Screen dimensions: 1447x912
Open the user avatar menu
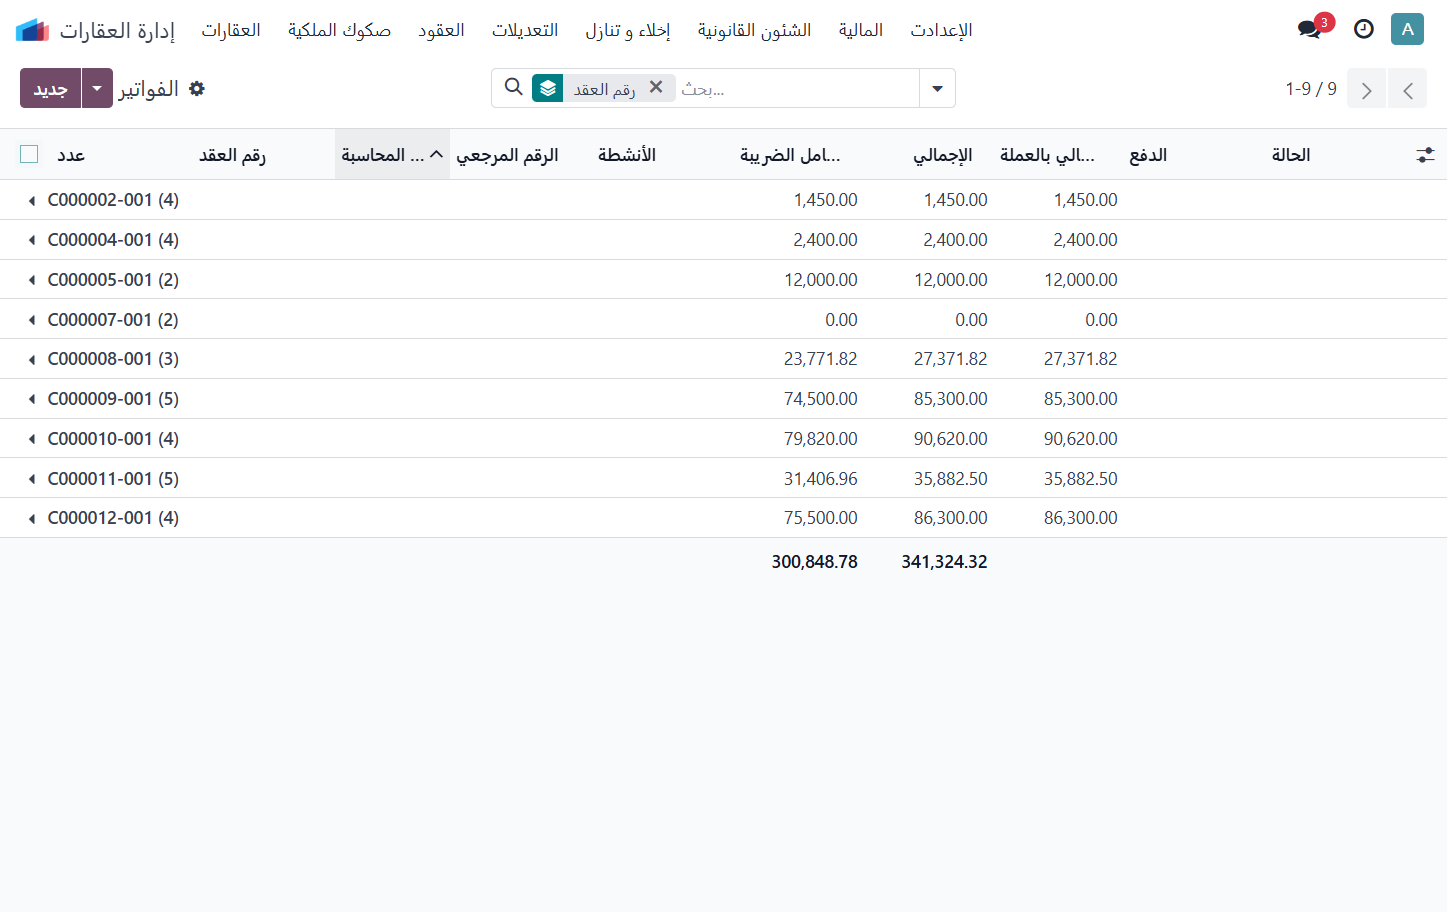[1407, 29]
